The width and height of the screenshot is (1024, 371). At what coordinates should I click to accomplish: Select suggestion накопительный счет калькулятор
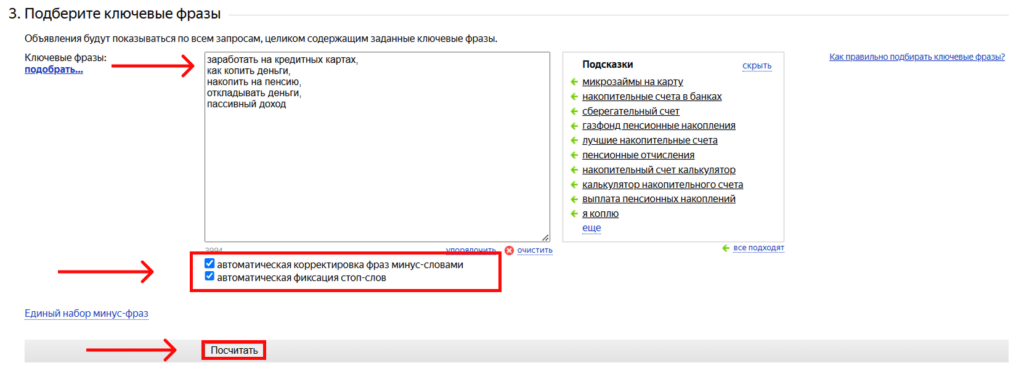659,170
